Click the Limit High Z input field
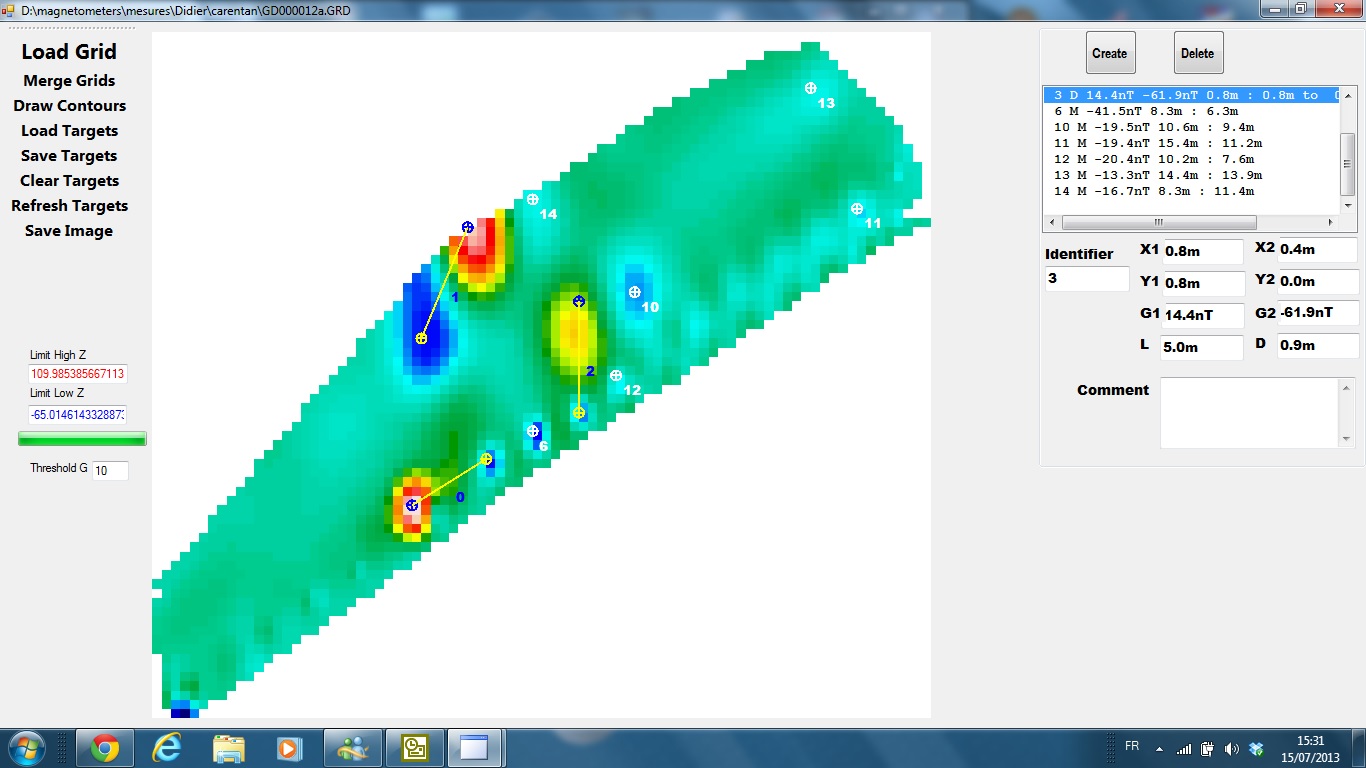The height and width of the screenshot is (768, 1366). coord(78,374)
